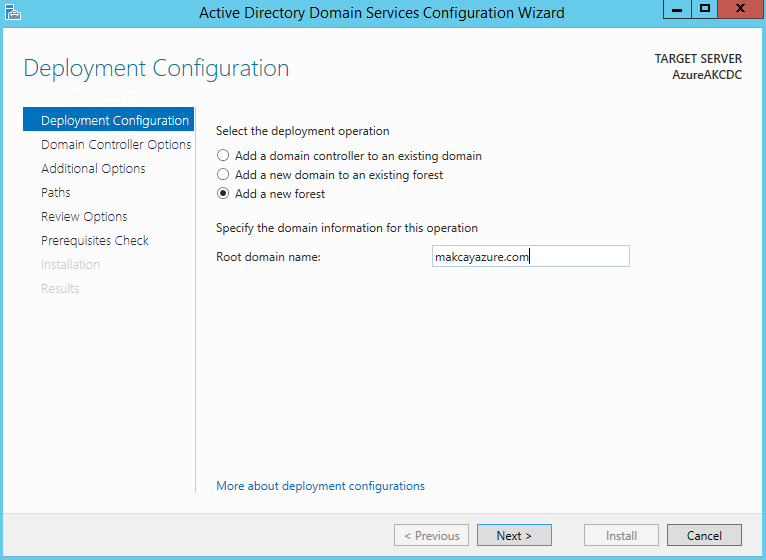Click Next to continue the wizard
766x560 pixels.
tap(514, 535)
